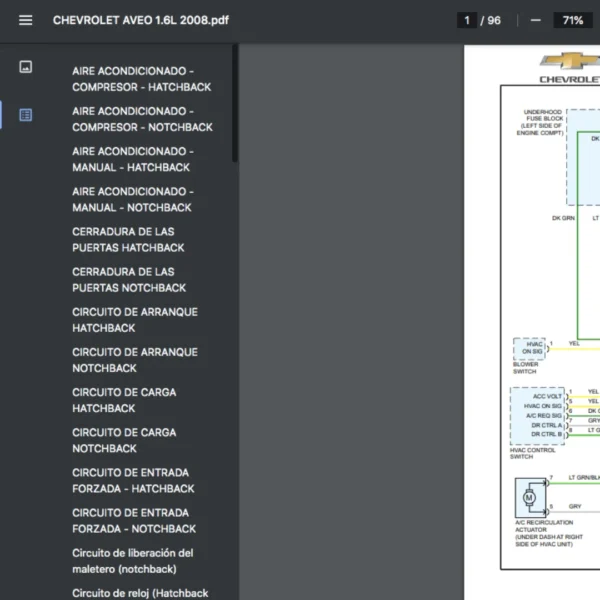Click the BLOWER SWITCH label in diagram
600x600 pixels.
pos(525,368)
